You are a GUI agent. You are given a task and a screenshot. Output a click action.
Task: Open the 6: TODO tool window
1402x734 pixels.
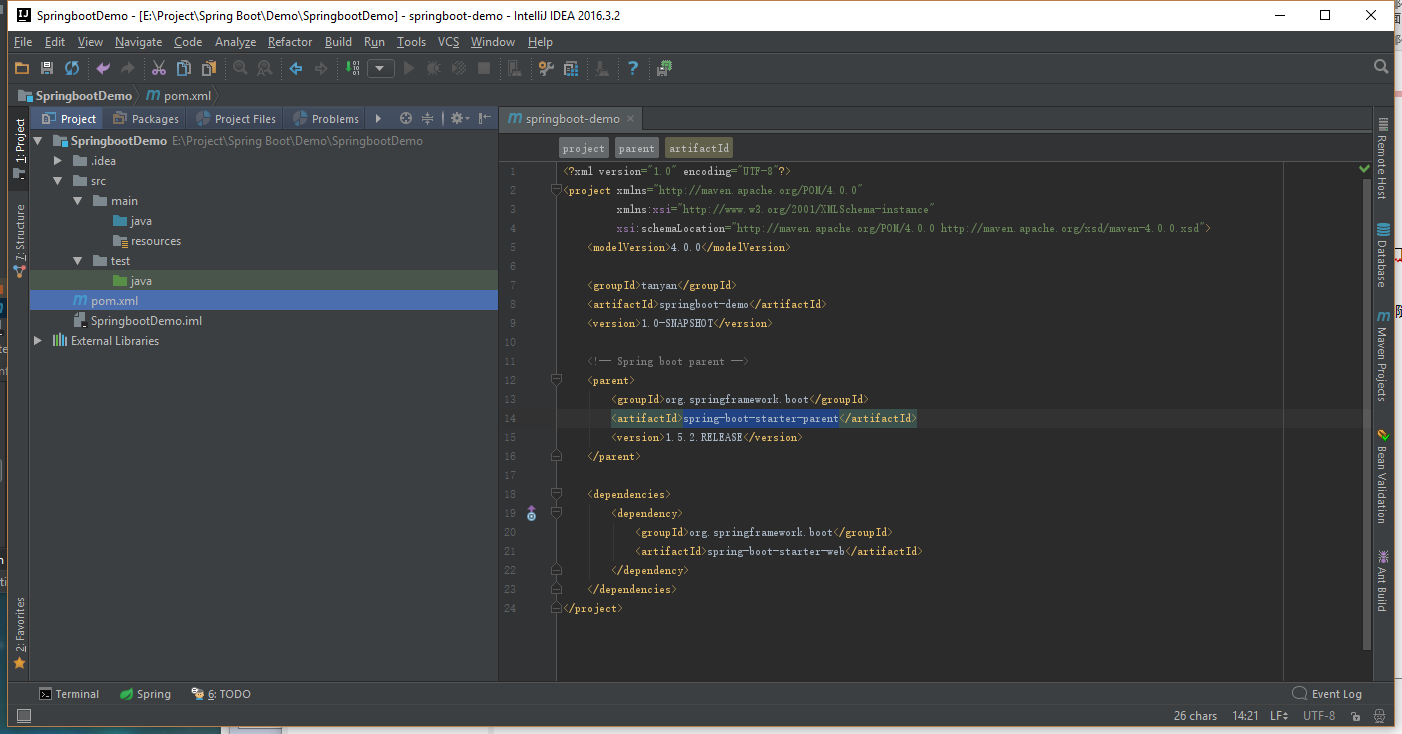point(222,694)
